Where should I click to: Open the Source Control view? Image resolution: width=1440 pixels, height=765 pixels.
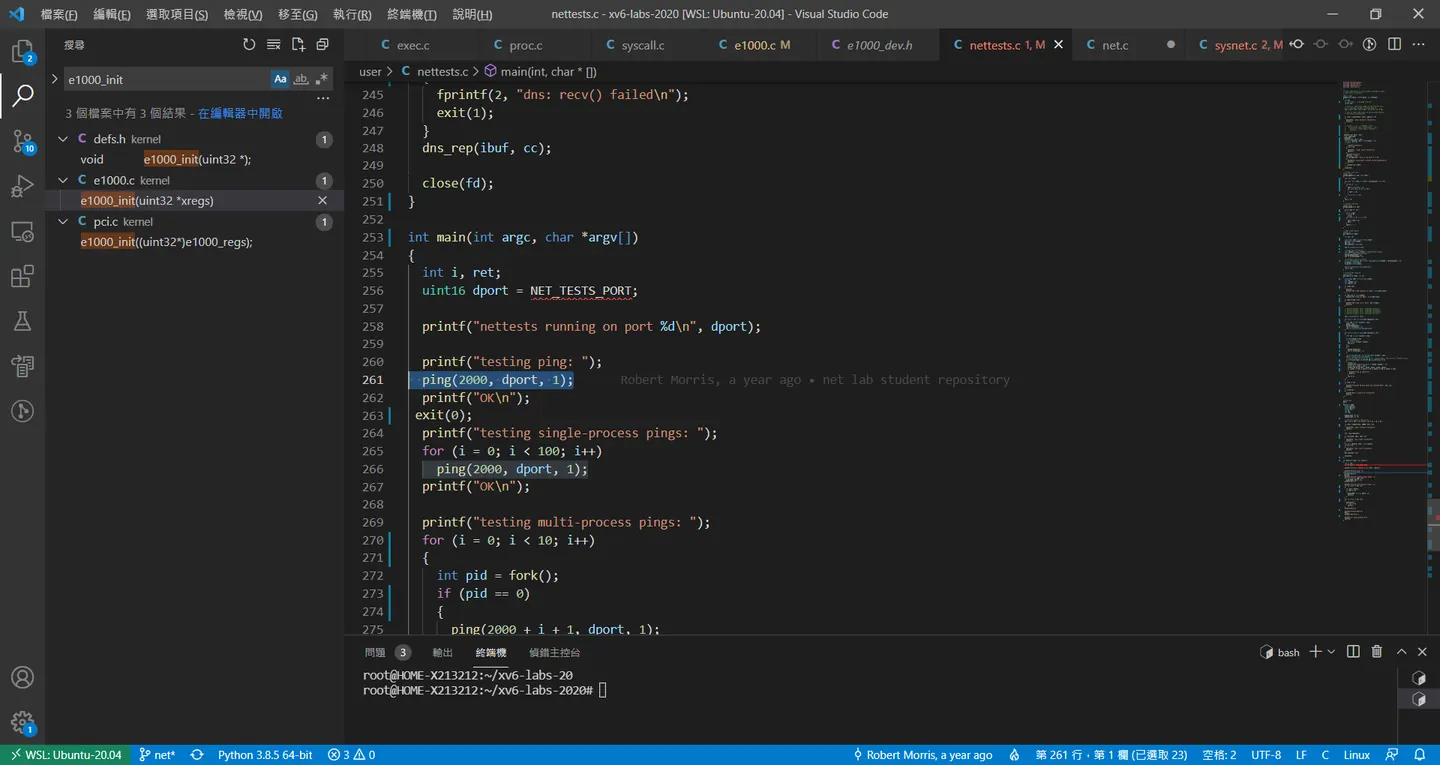click(x=22, y=141)
